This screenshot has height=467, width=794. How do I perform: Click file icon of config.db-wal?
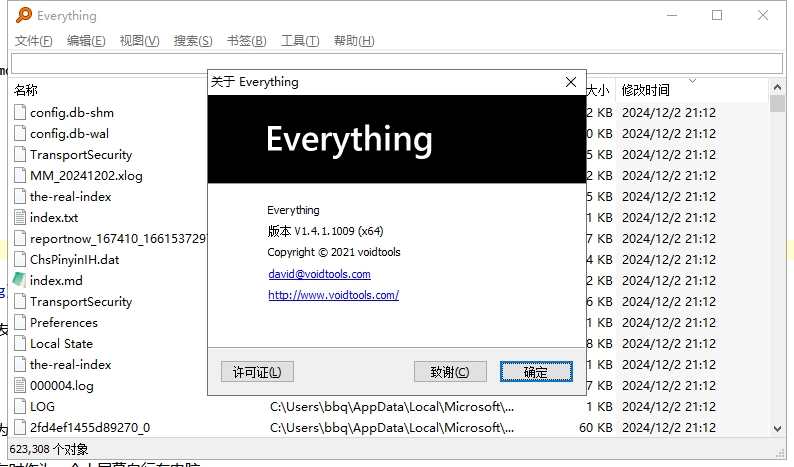click(x=20, y=133)
